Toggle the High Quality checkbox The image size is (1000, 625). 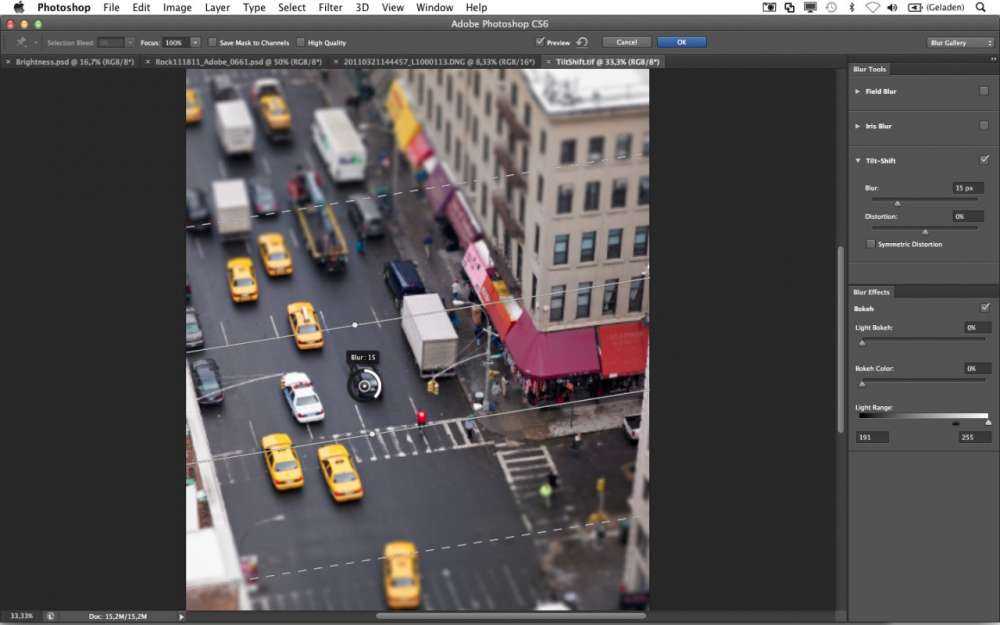[301, 43]
